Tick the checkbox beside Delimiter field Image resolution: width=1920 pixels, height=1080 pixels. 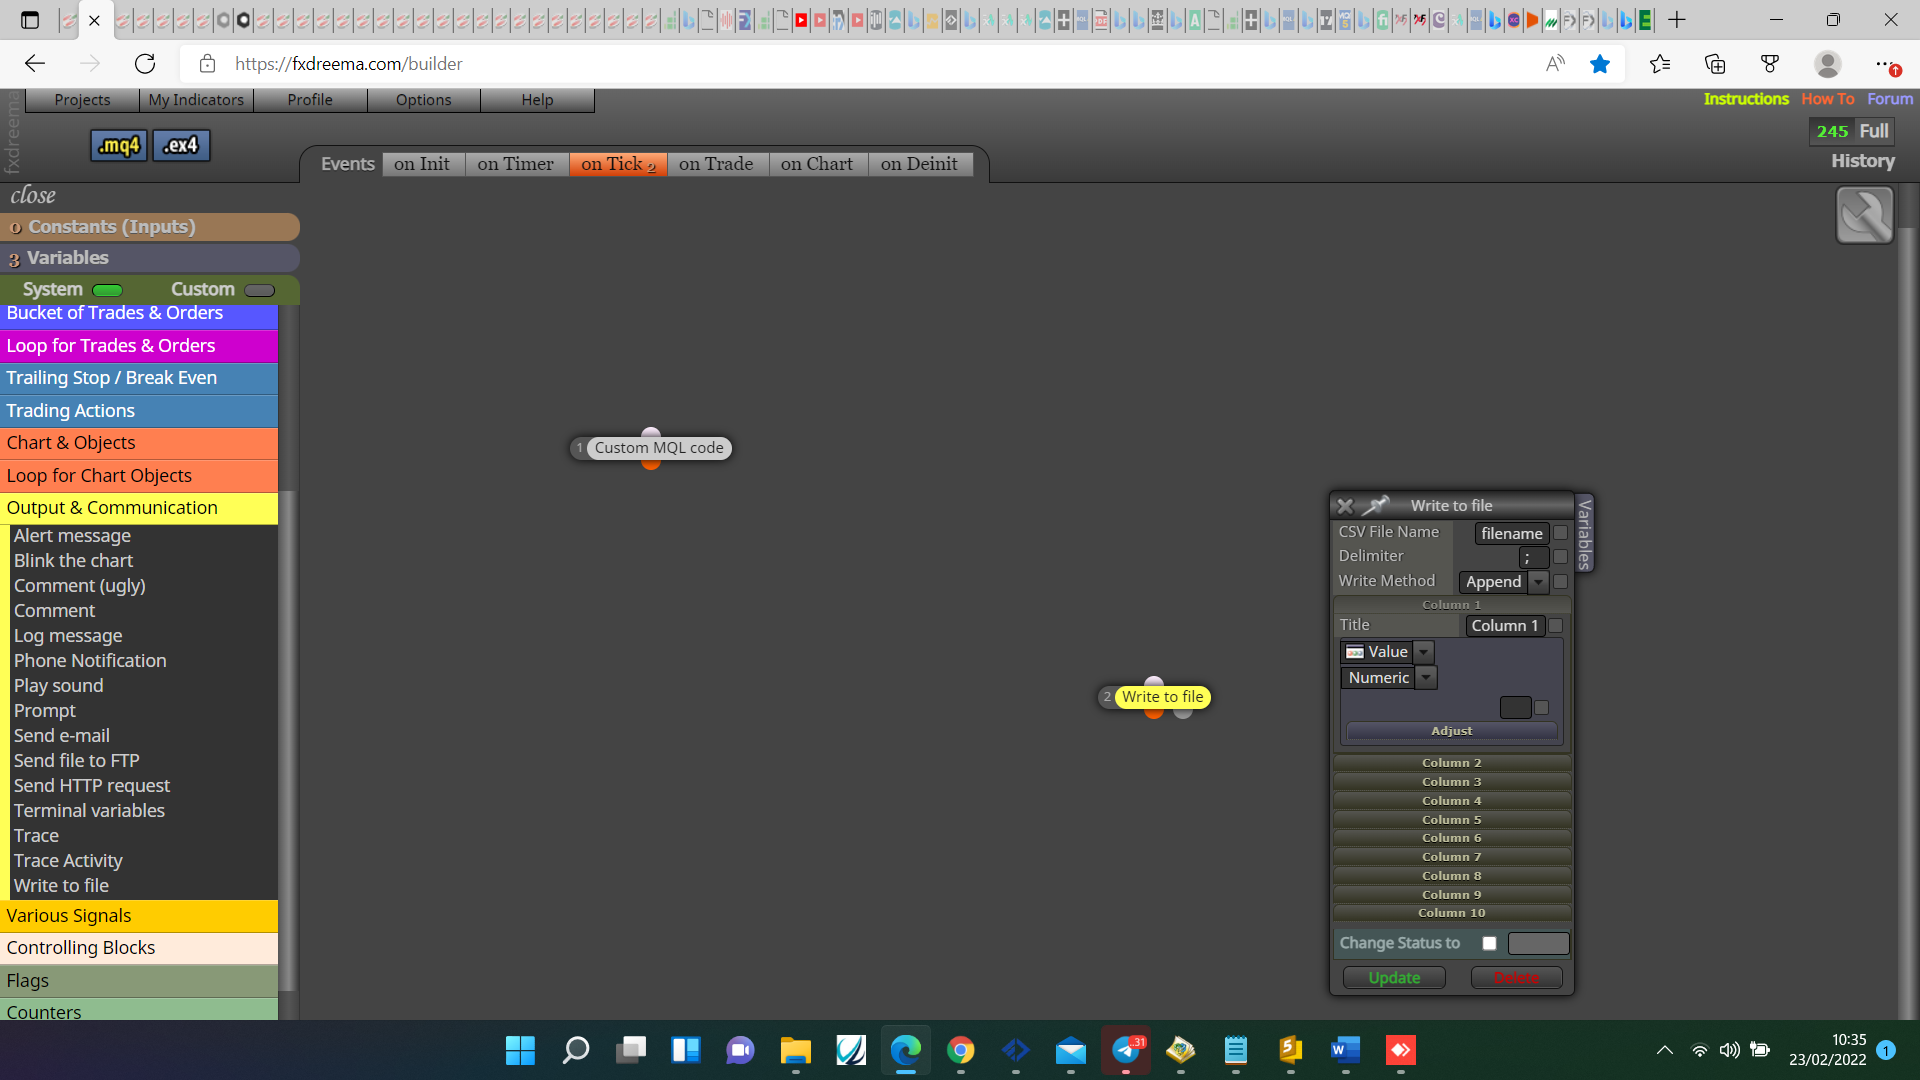(x=1560, y=557)
